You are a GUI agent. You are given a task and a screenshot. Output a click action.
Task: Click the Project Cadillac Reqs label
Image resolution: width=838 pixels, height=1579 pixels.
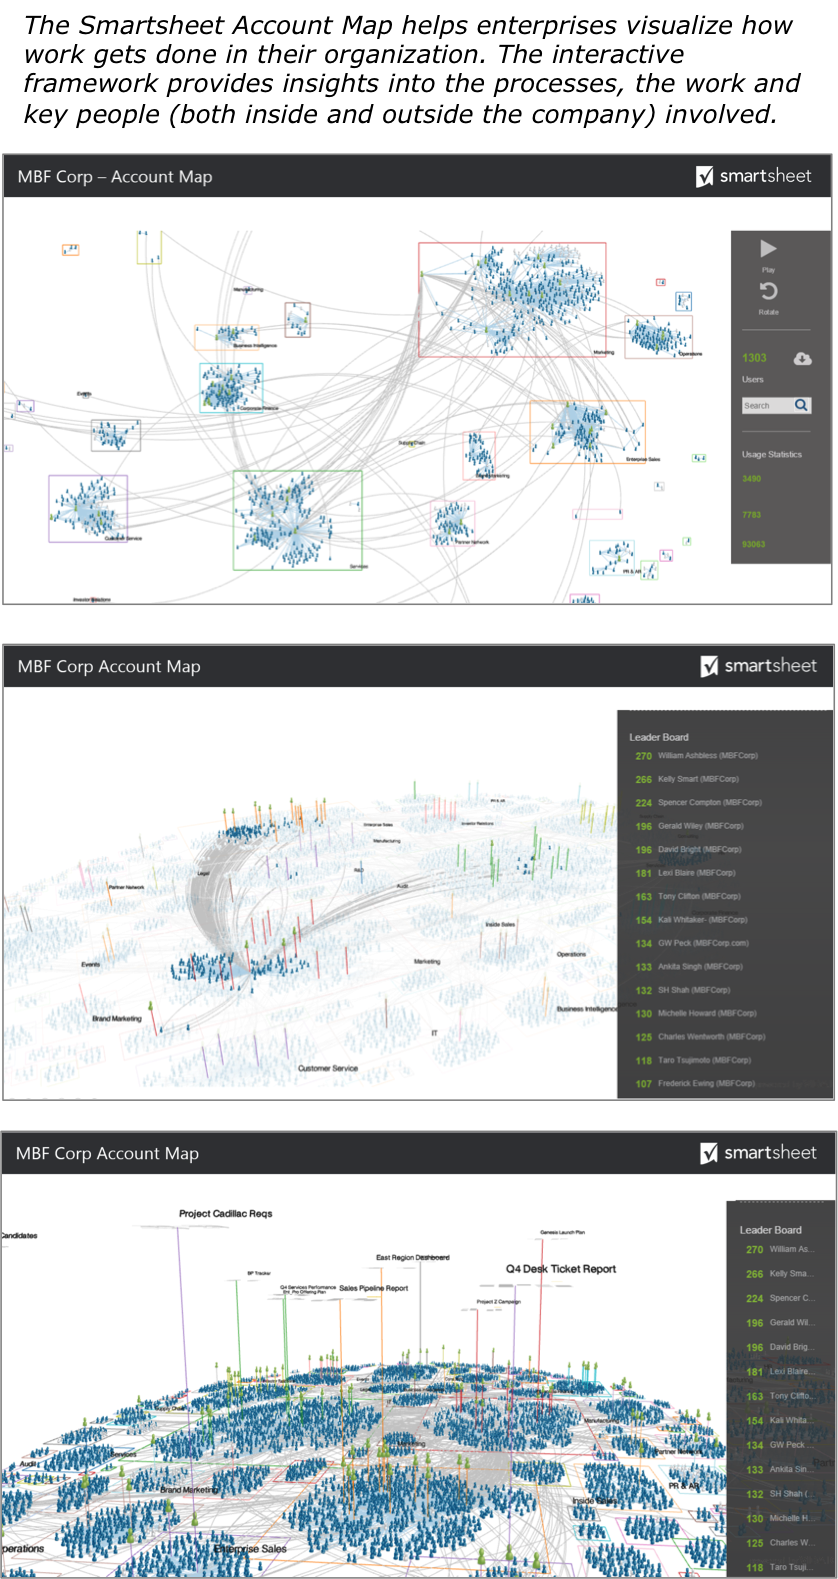pos(226,1213)
